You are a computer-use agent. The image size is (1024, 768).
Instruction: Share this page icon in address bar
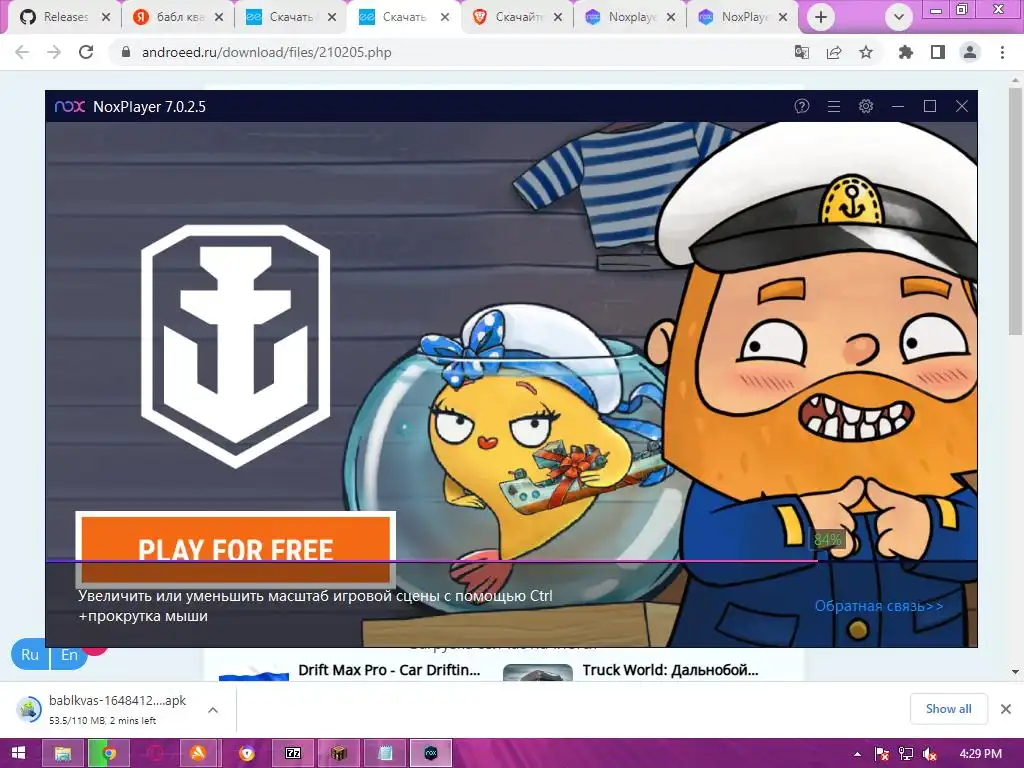(x=833, y=52)
